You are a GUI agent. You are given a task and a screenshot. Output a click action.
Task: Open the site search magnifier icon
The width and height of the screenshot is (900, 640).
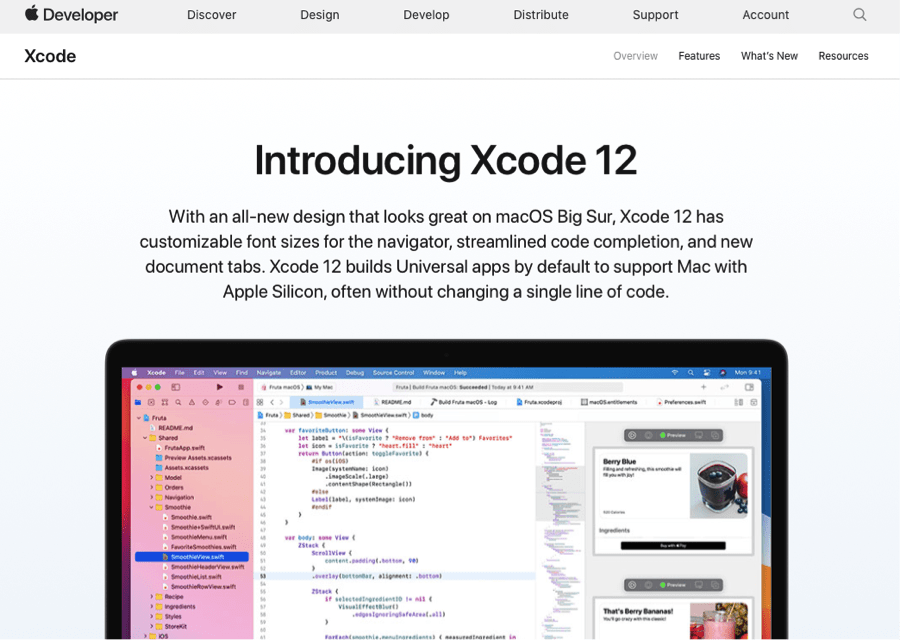[859, 14]
